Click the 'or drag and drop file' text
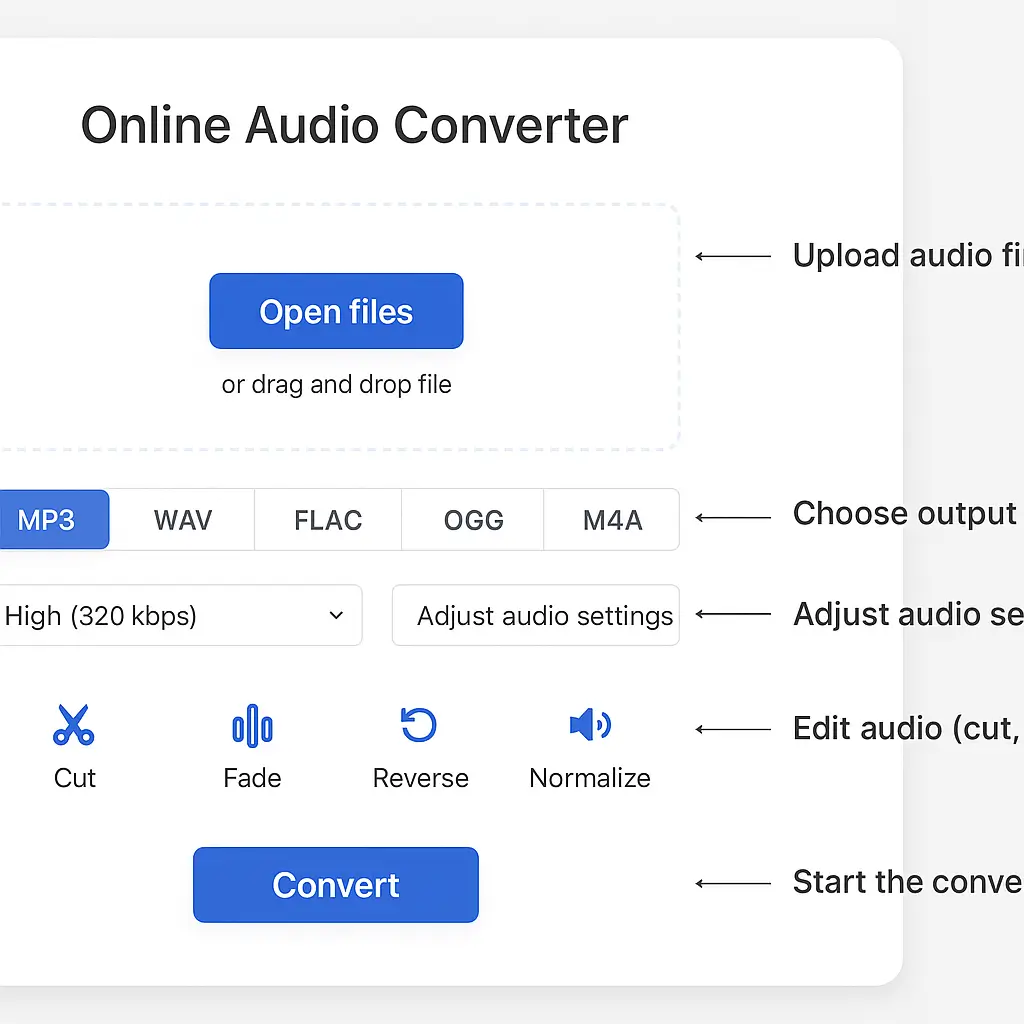 (336, 384)
